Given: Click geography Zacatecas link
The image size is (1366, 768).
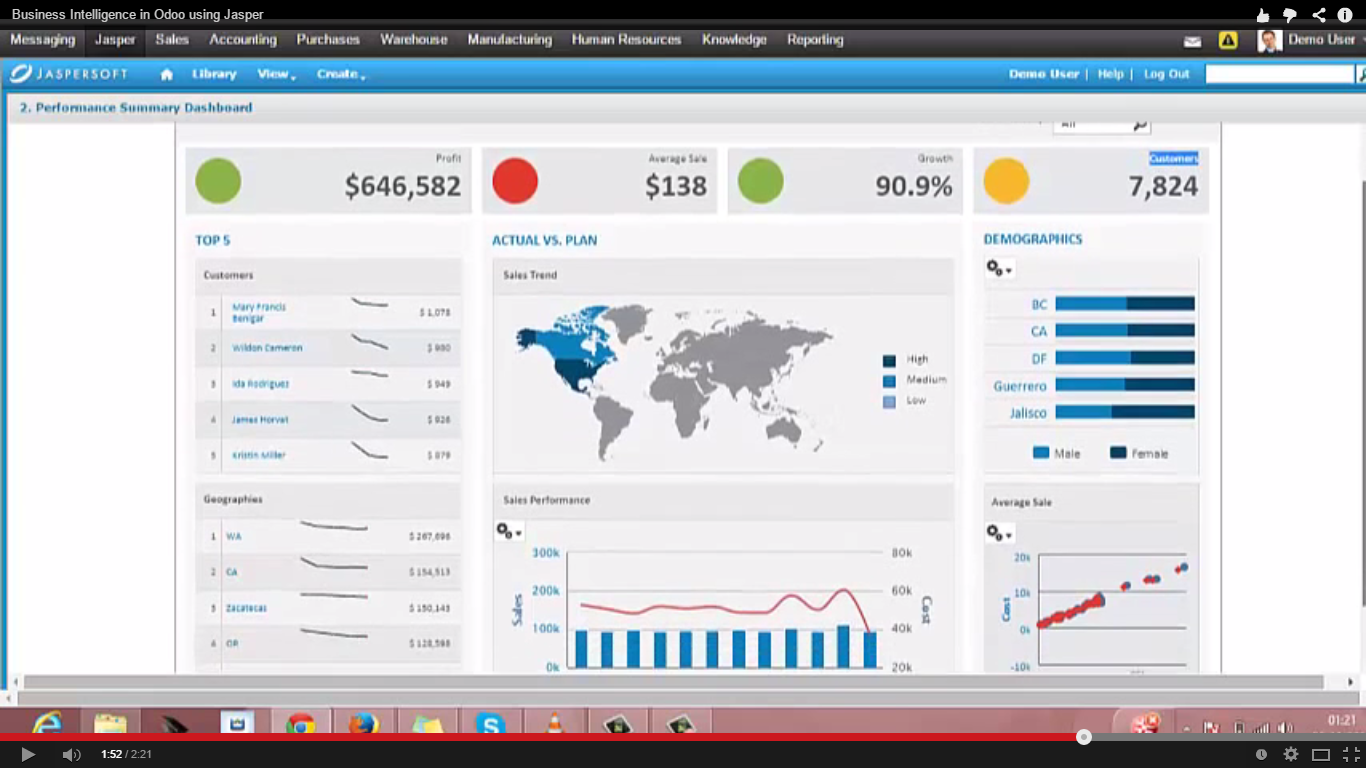Looking at the screenshot, I should [246, 608].
